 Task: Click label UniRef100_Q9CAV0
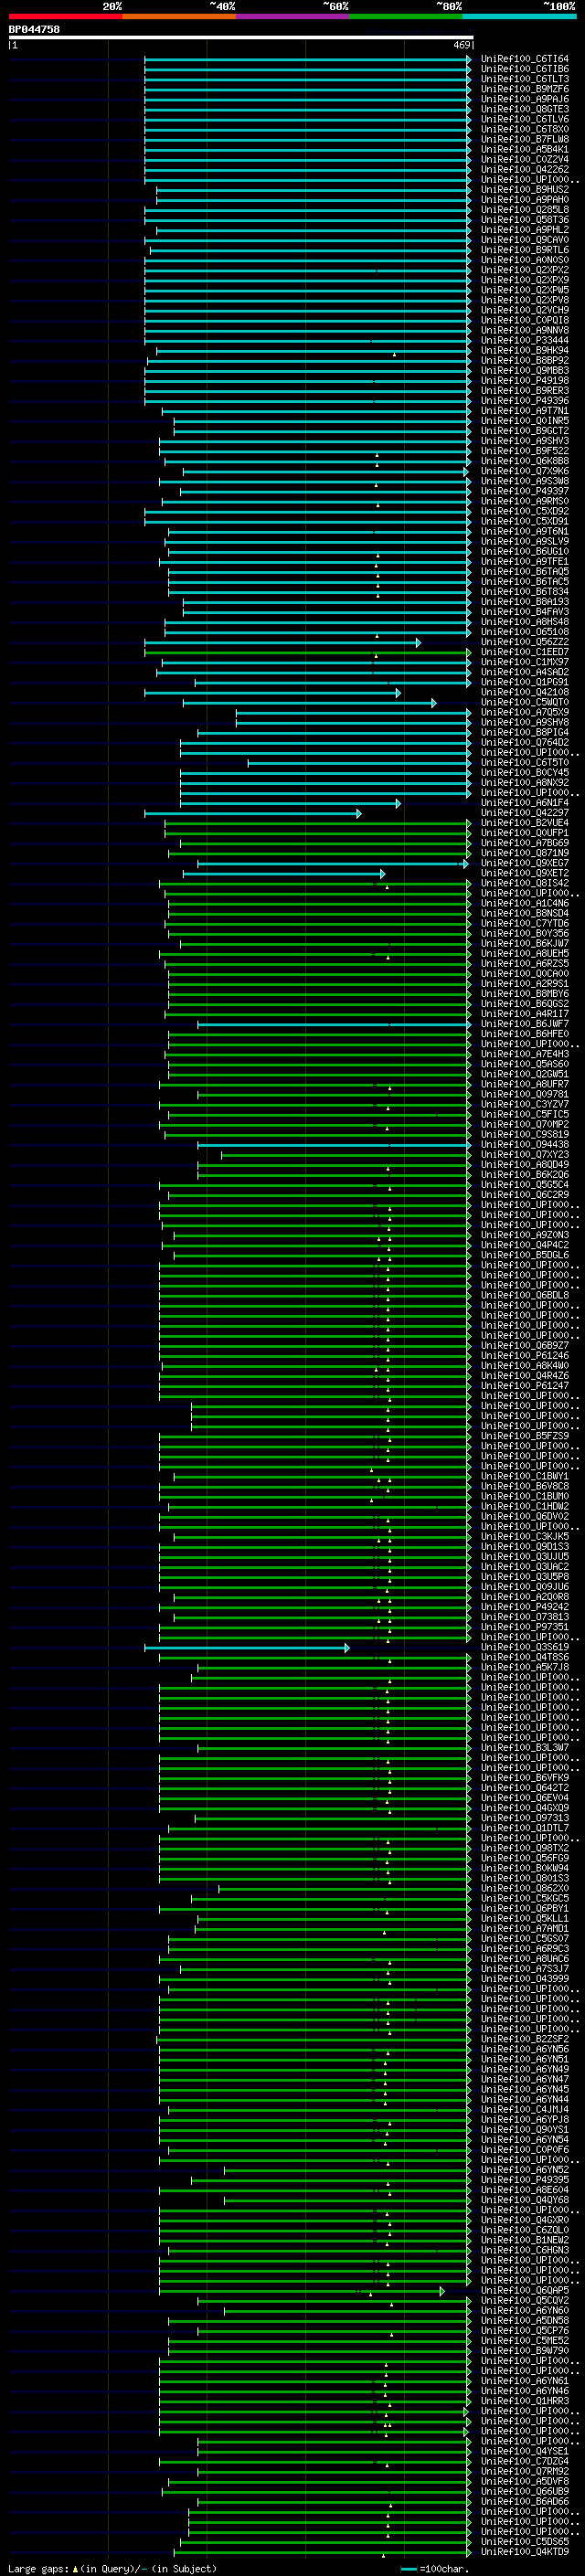tap(524, 240)
